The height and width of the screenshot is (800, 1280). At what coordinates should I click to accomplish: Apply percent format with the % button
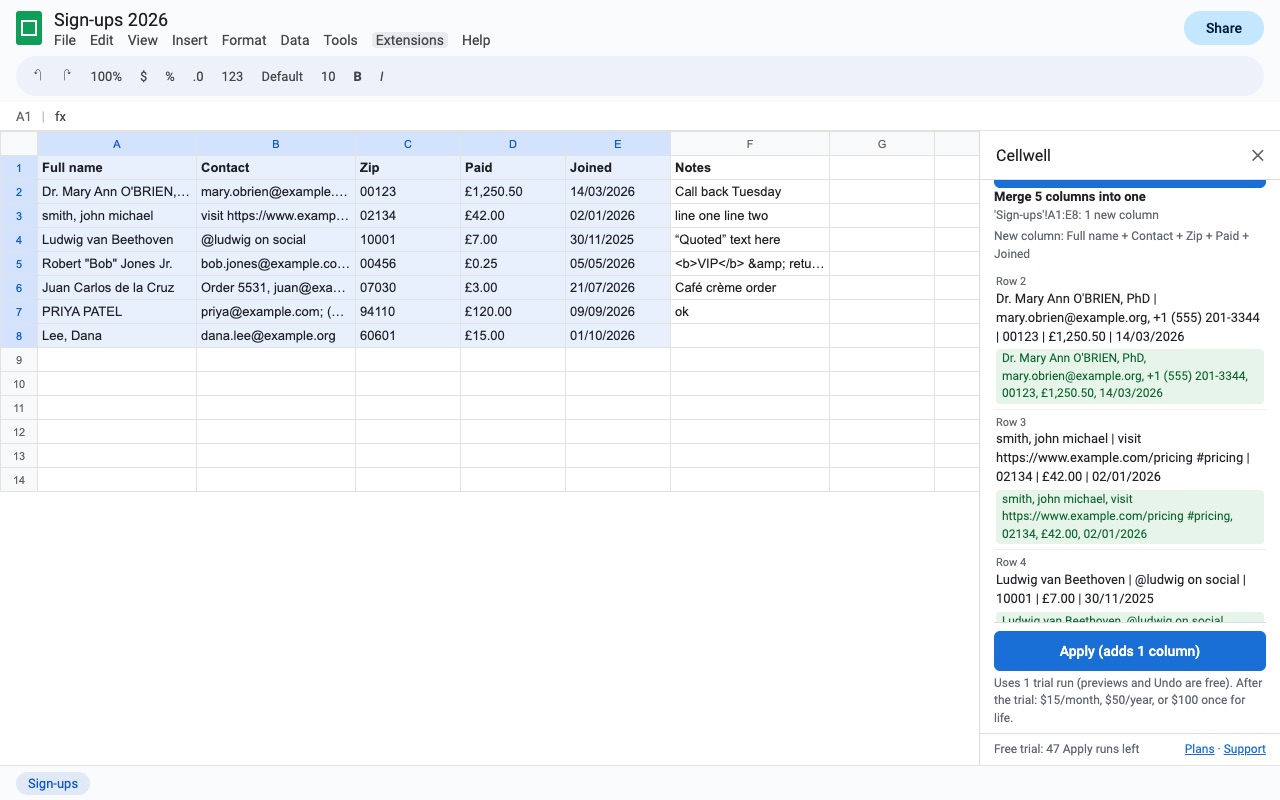170,76
